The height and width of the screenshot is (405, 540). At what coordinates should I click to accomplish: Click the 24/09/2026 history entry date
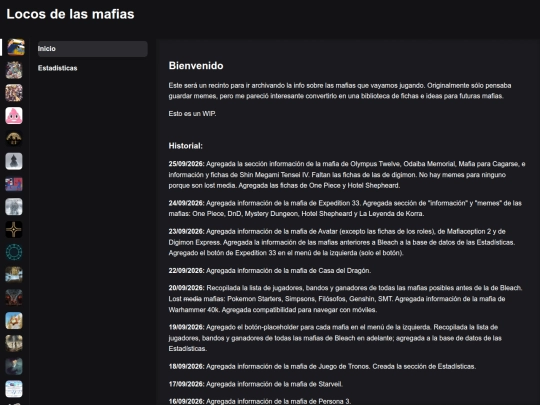pyautogui.click(x=186, y=203)
